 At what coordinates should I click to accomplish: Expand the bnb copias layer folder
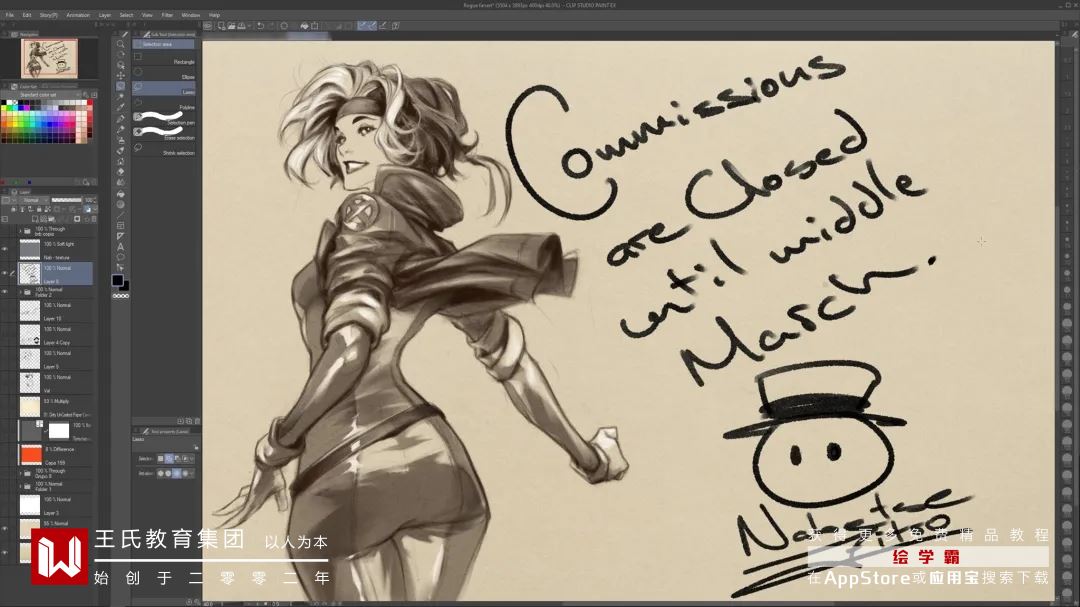(20, 232)
